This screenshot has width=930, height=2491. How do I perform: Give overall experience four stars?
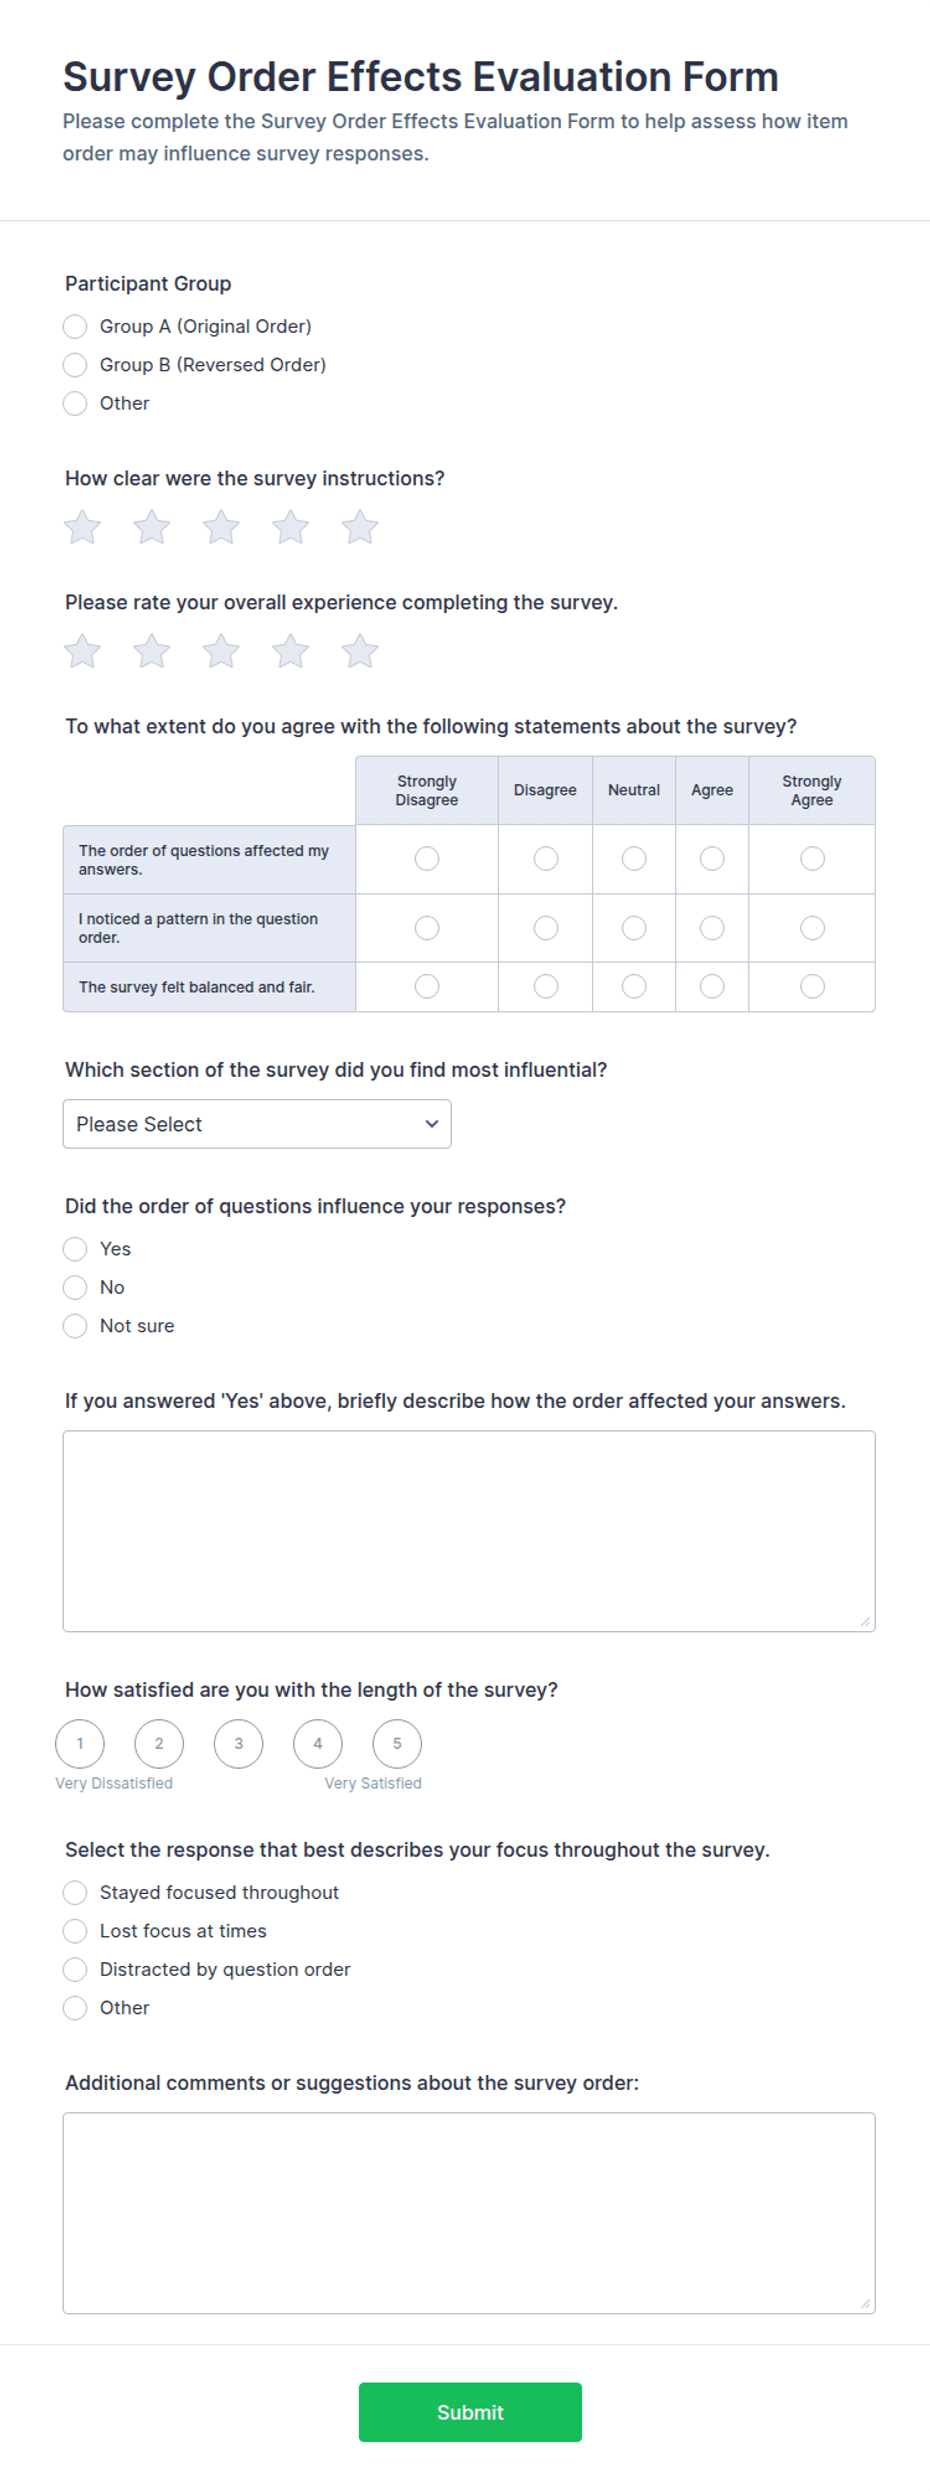291,651
